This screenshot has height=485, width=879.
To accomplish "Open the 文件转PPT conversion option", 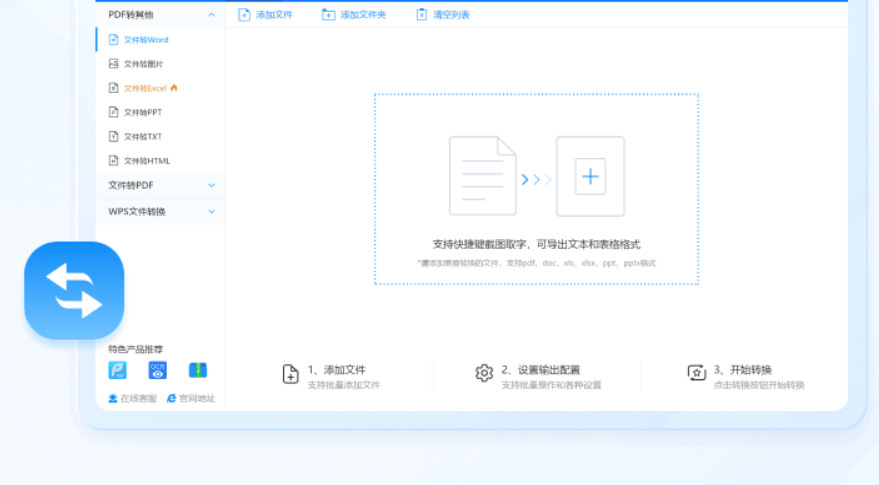I will click(x=142, y=112).
